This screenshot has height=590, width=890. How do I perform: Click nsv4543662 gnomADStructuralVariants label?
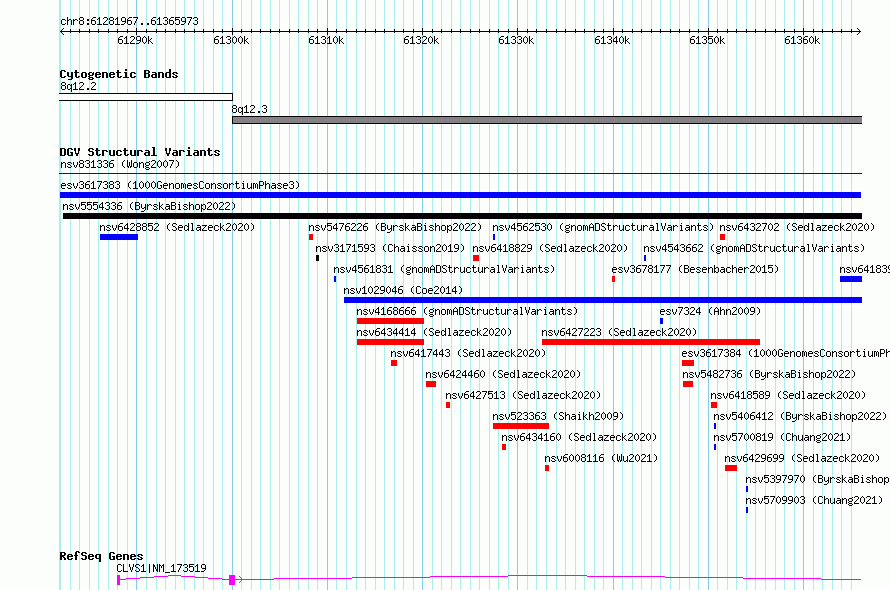tap(754, 248)
